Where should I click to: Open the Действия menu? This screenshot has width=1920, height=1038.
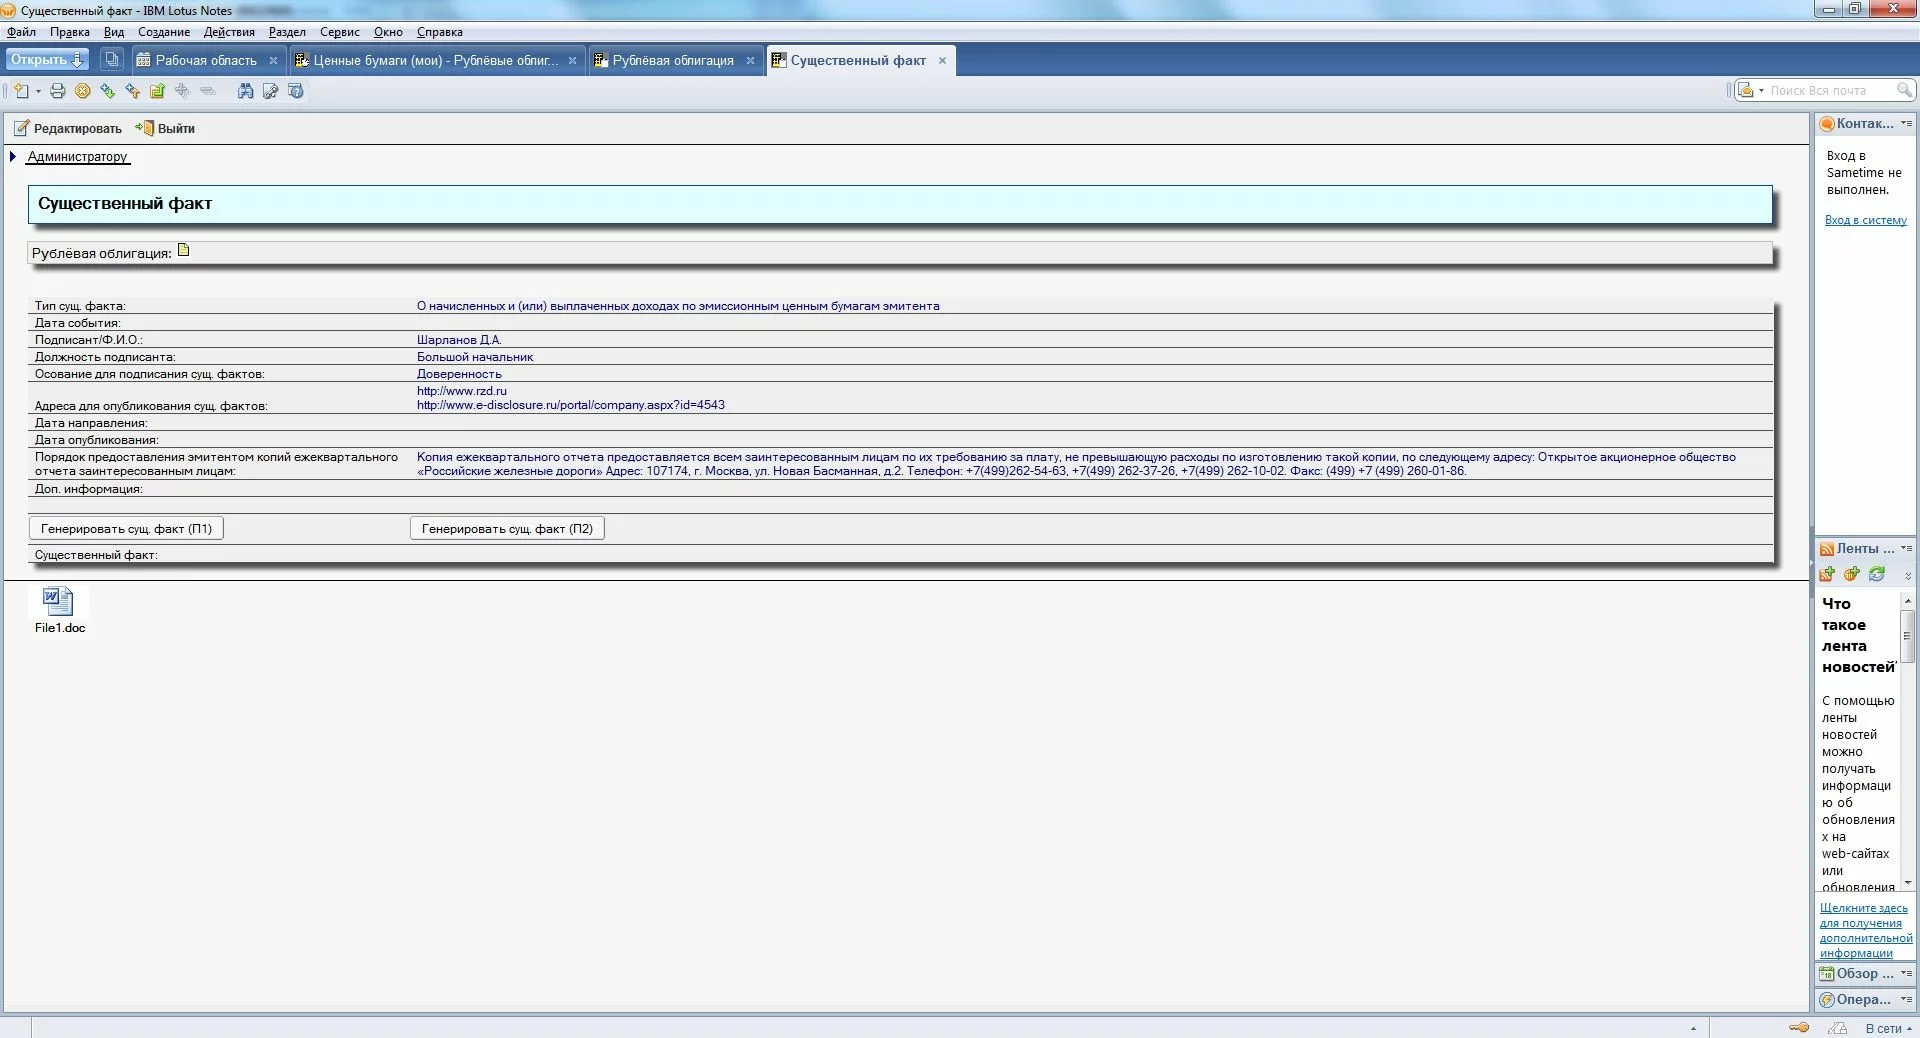(229, 32)
